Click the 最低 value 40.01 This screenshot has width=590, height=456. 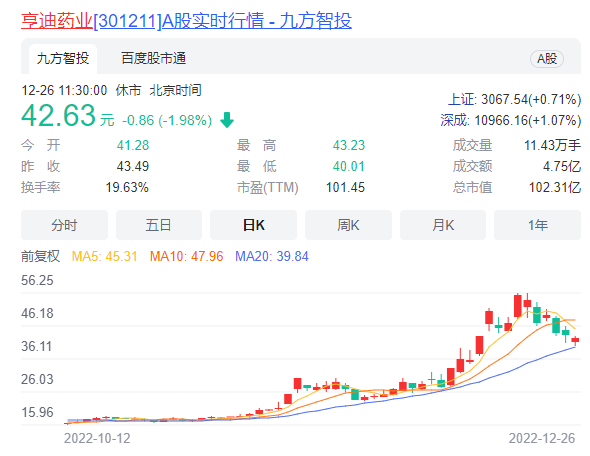[x=349, y=166]
